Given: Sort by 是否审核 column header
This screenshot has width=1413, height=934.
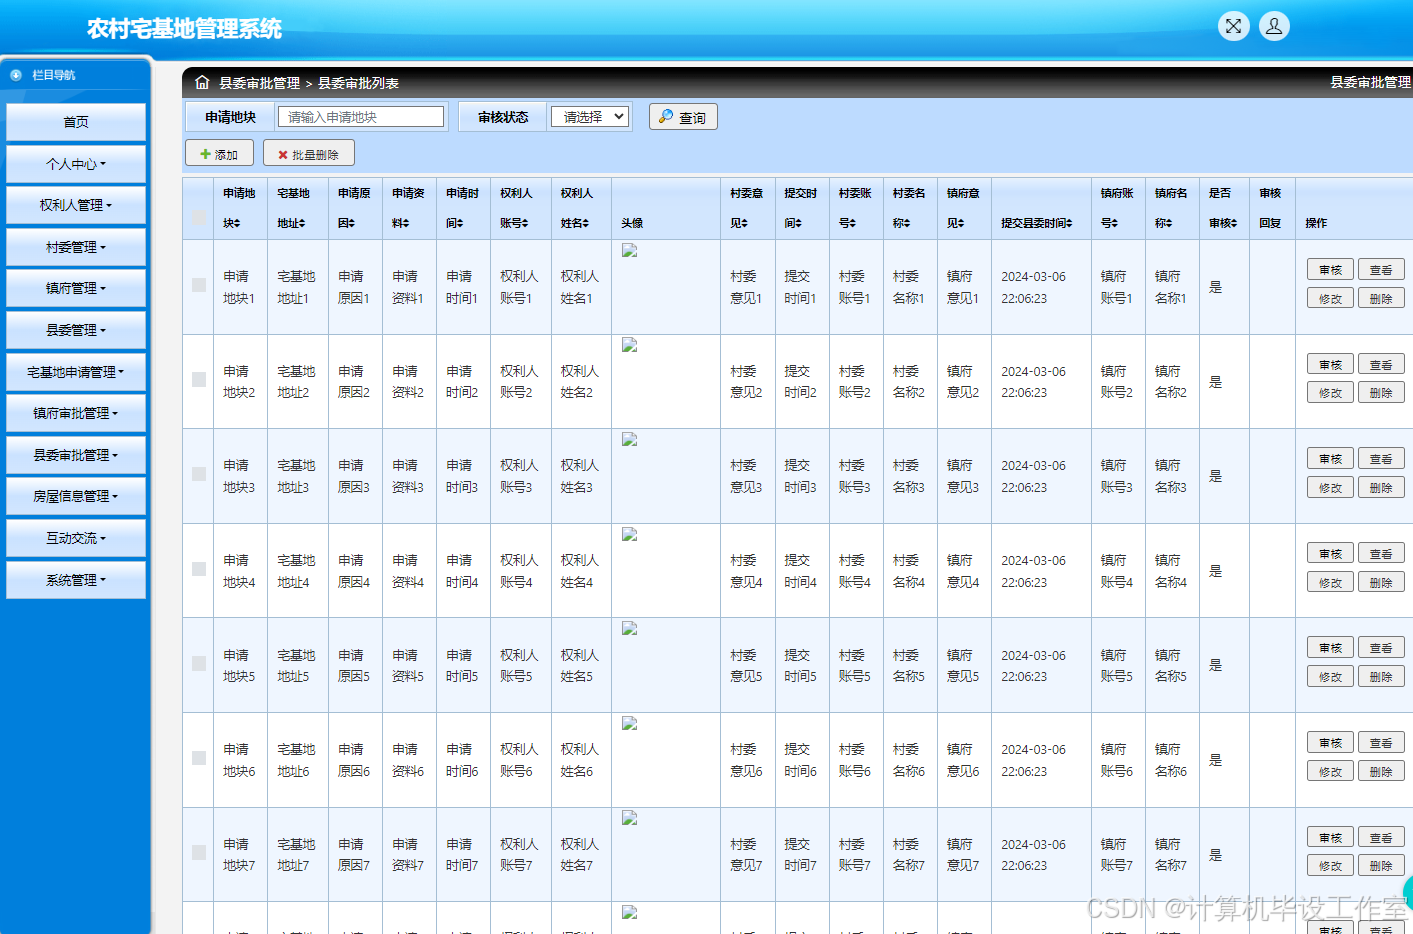Looking at the screenshot, I should (1223, 208).
